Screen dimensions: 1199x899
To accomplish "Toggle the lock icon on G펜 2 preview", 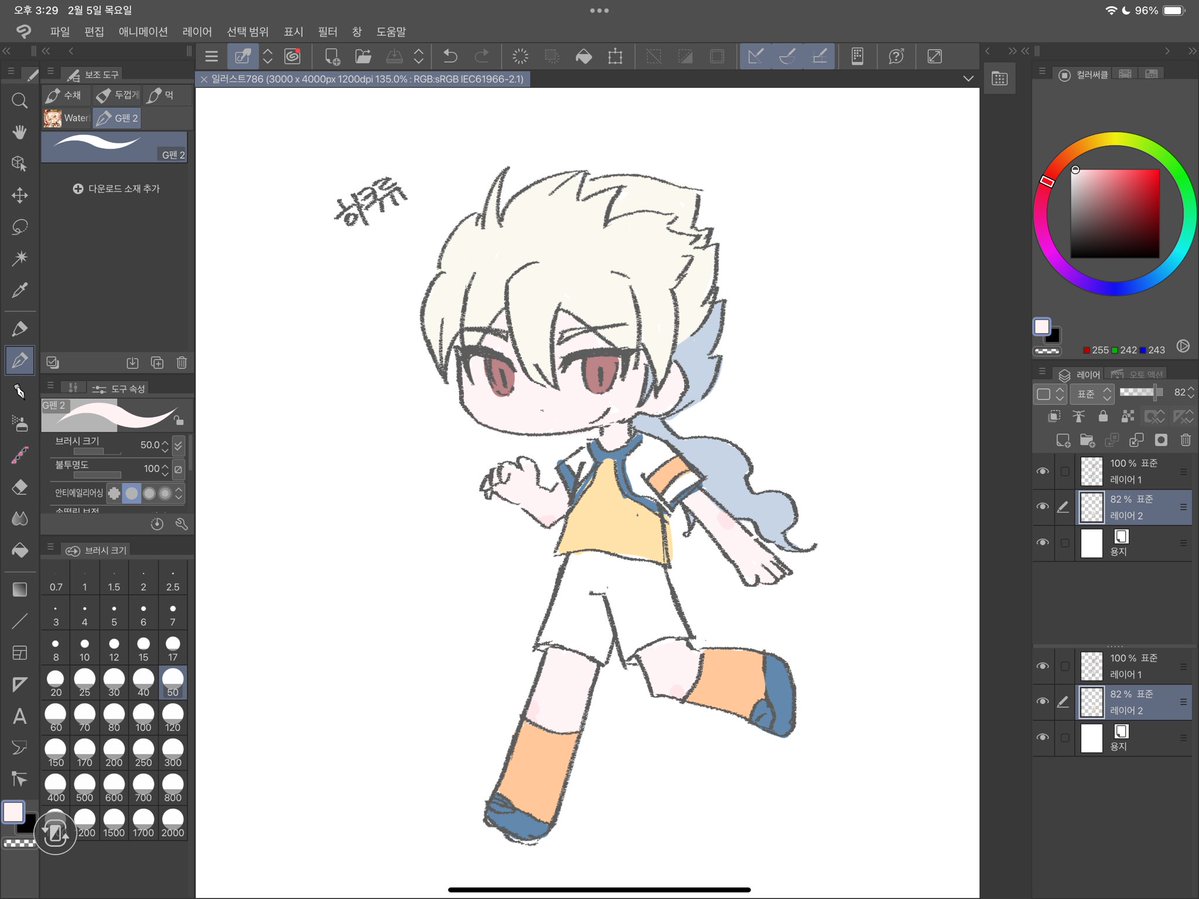I will (x=178, y=420).
